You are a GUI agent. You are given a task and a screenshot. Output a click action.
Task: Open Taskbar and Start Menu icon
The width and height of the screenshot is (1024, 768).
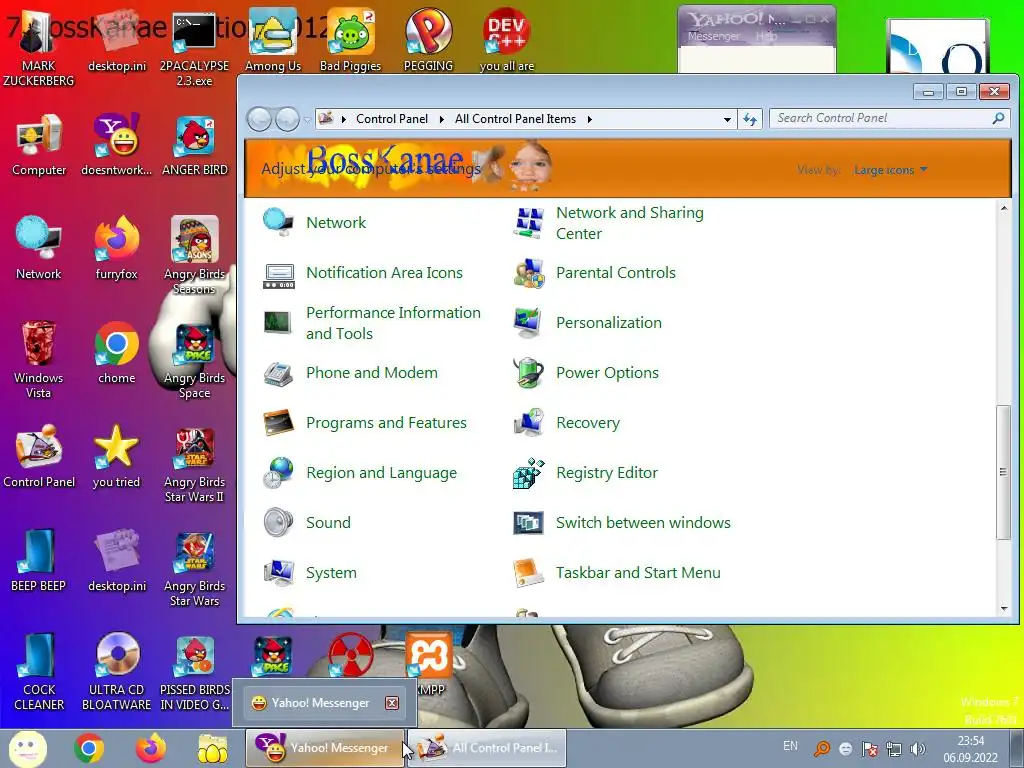pyautogui.click(x=528, y=573)
